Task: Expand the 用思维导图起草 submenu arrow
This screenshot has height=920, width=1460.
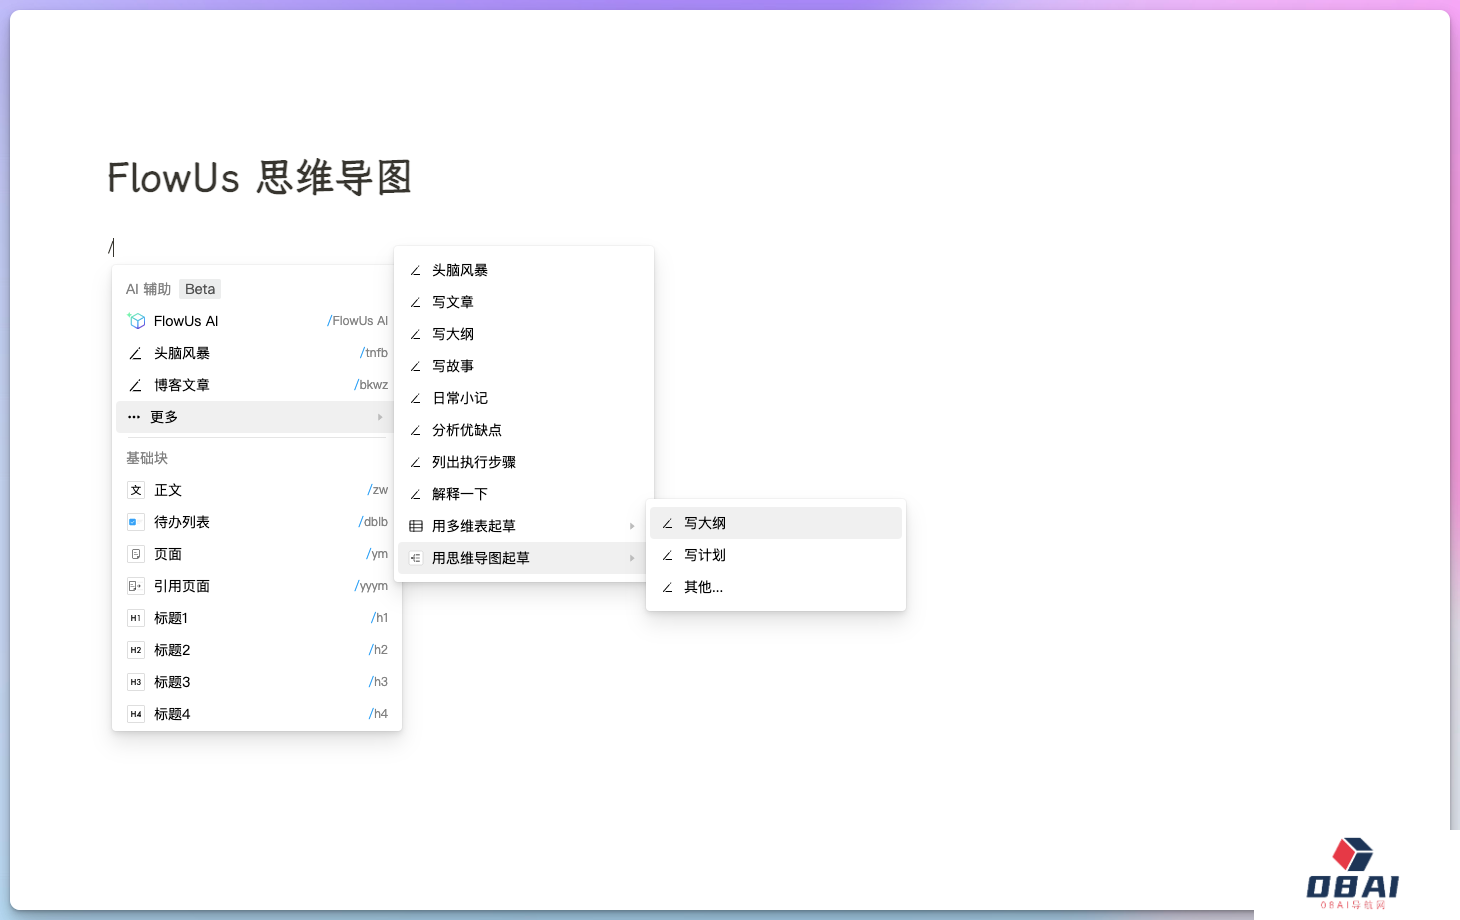Action: (632, 558)
